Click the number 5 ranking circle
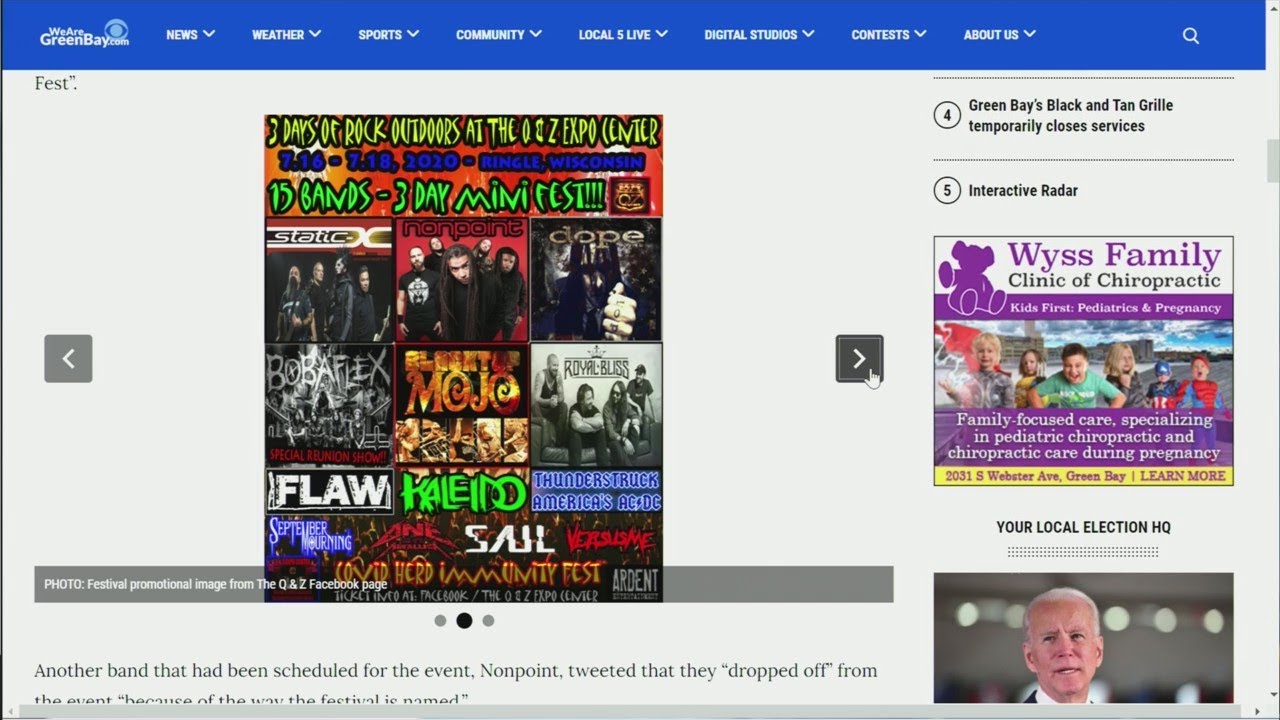The height and width of the screenshot is (720, 1280). point(947,190)
